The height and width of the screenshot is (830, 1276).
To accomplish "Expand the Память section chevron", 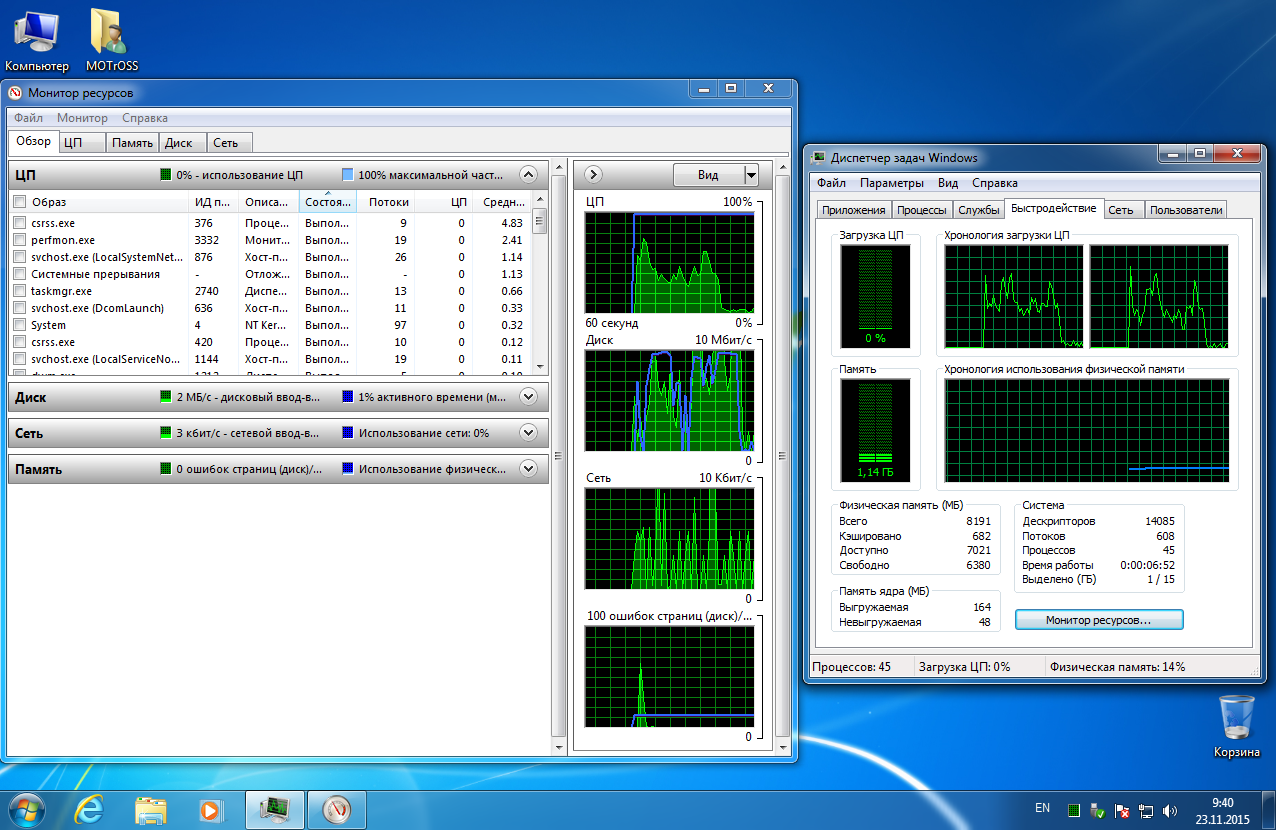I will click(529, 468).
